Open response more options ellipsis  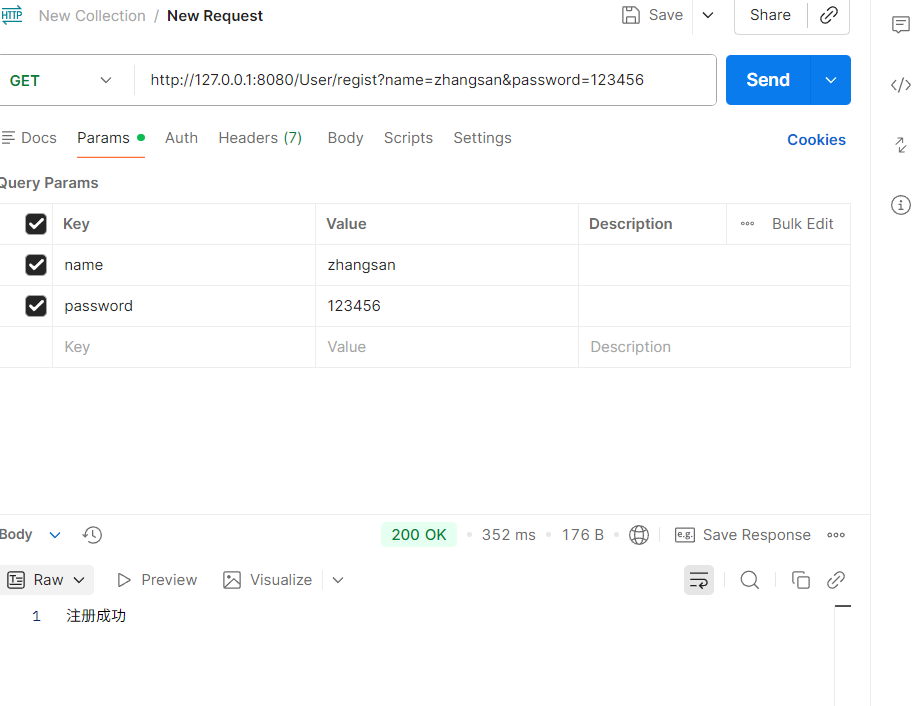coord(836,535)
